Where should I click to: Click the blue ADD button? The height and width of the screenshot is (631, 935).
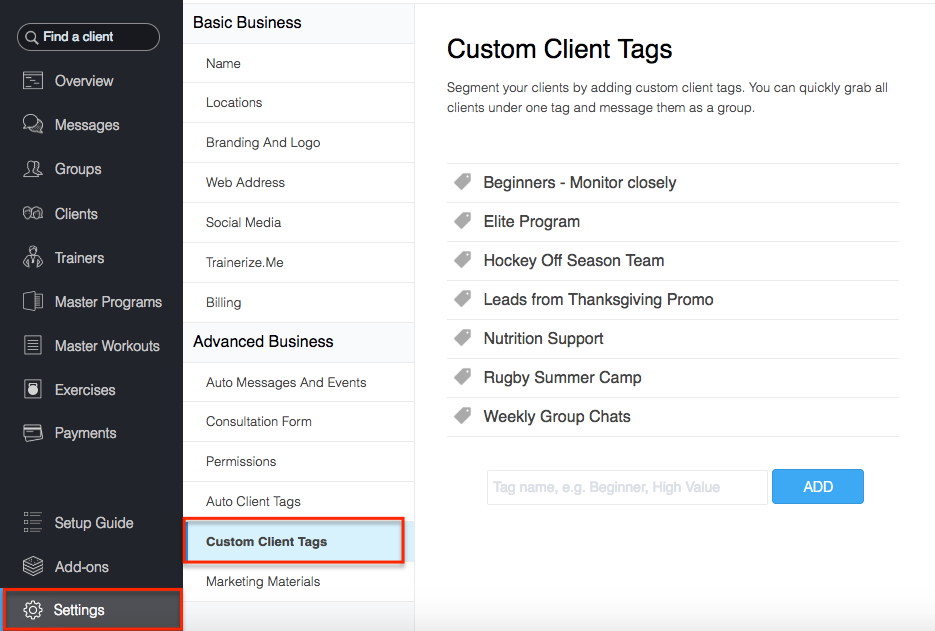click(x=818, y=487)
